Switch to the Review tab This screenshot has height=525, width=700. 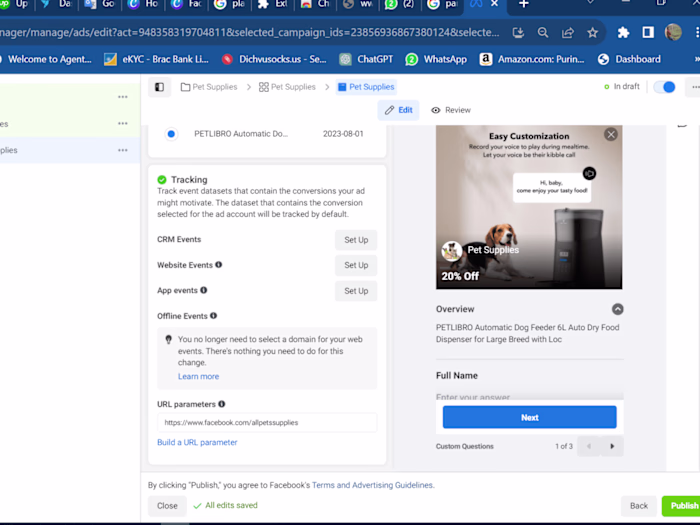point(451,110)
